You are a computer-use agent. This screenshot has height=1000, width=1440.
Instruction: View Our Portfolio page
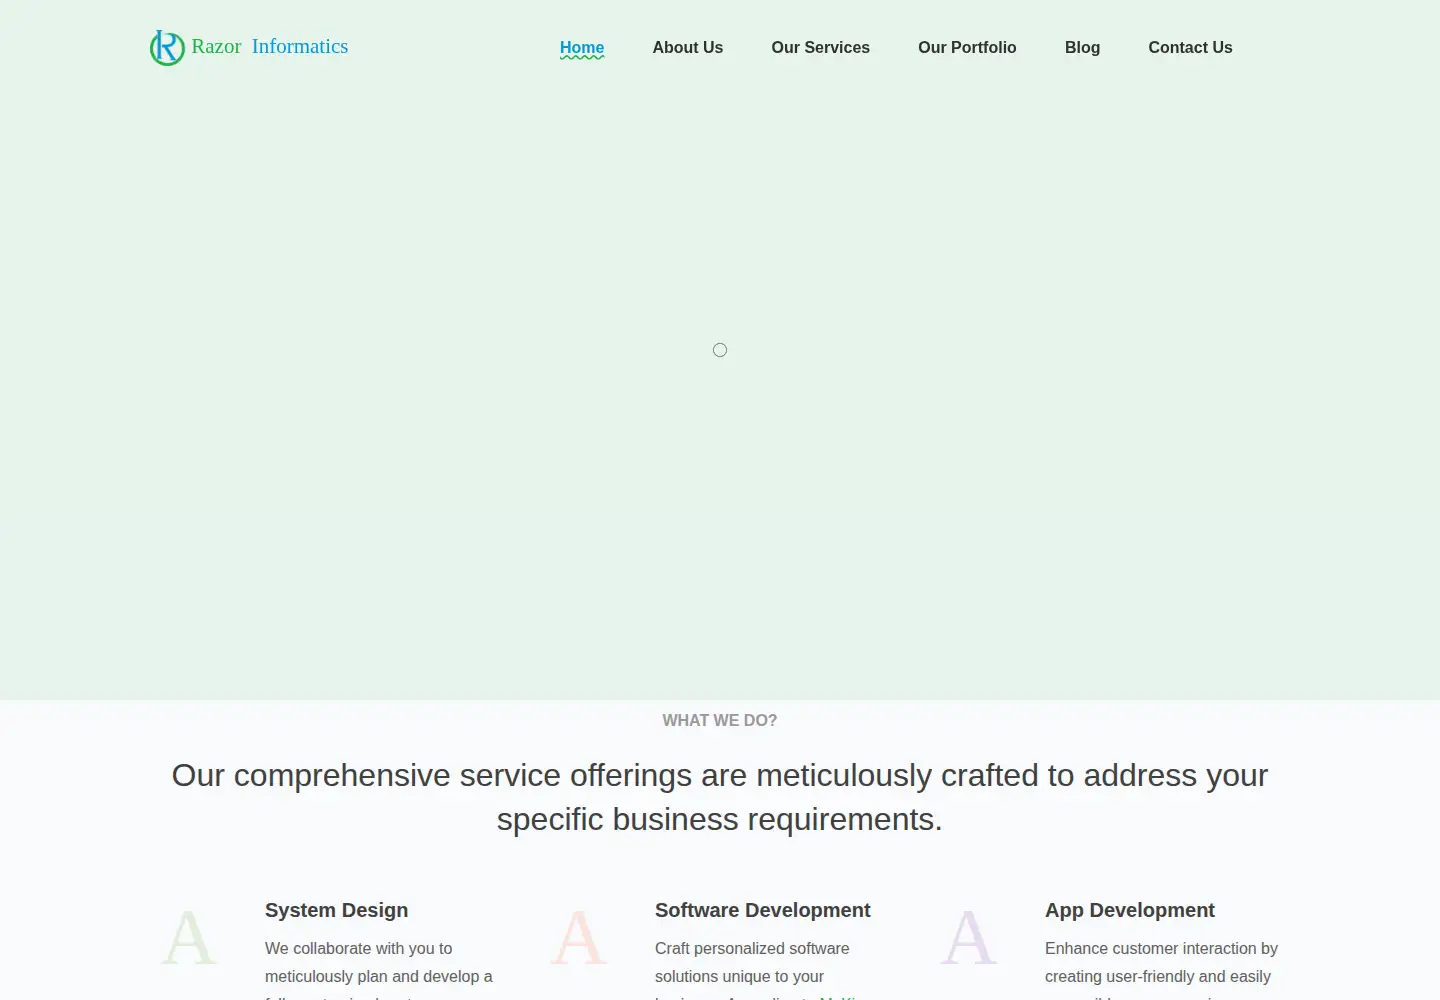pos(967,48)
